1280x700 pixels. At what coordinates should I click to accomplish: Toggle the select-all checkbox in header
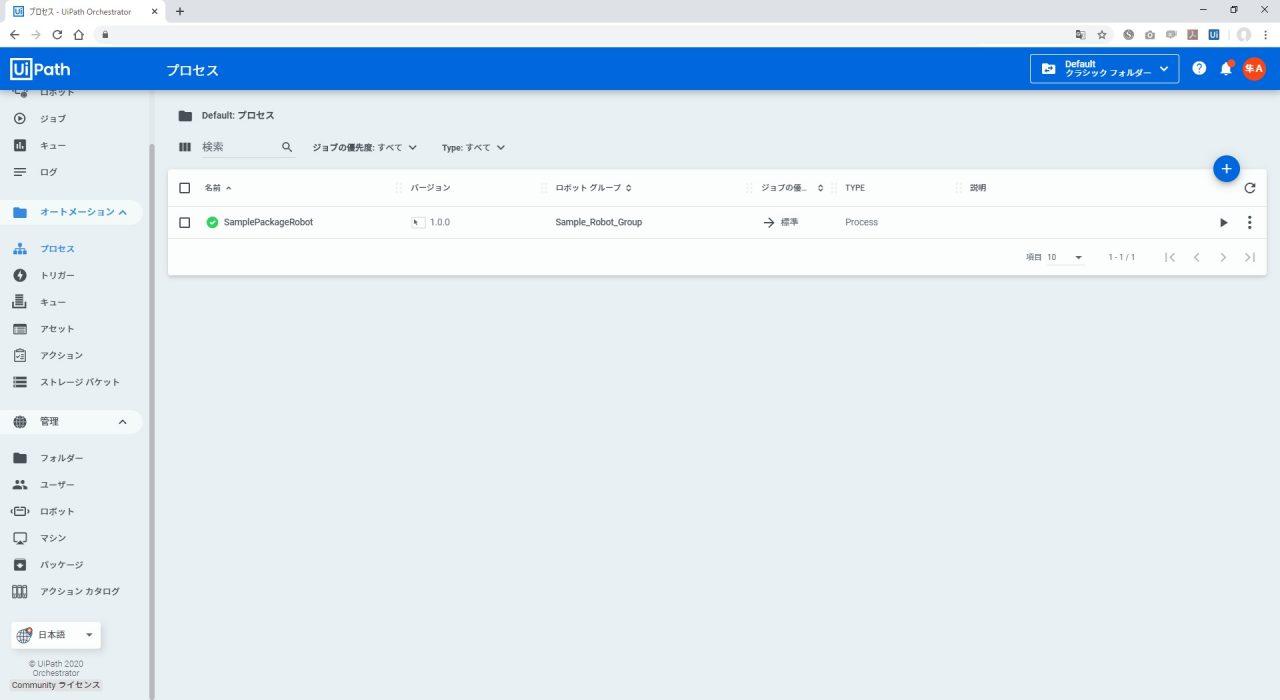click(185, 188)
